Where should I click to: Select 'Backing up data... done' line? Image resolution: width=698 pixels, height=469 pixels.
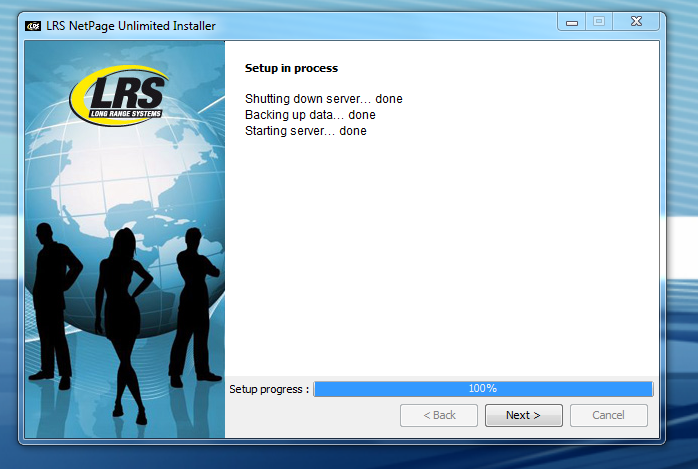(310, 115)
